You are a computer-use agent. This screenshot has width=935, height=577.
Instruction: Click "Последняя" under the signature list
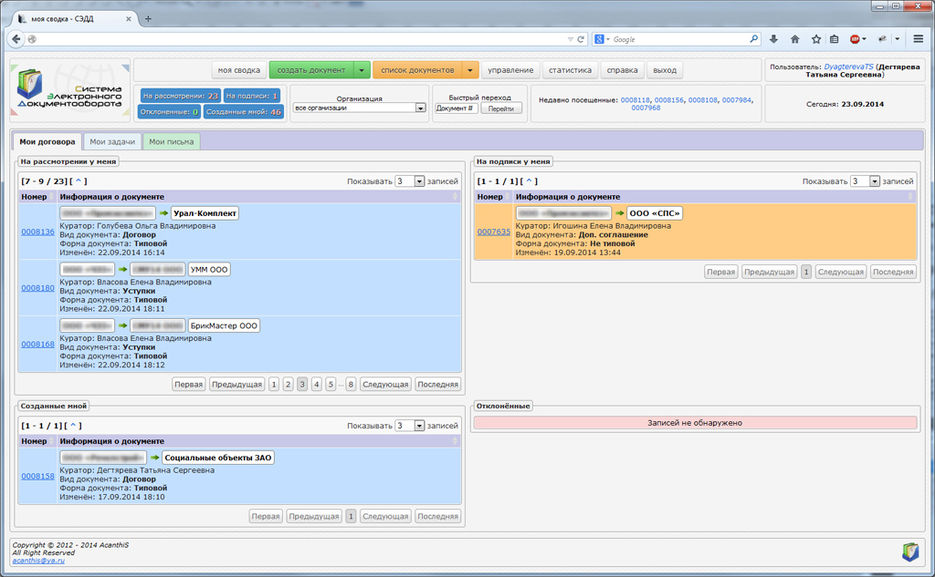point(893,272)
